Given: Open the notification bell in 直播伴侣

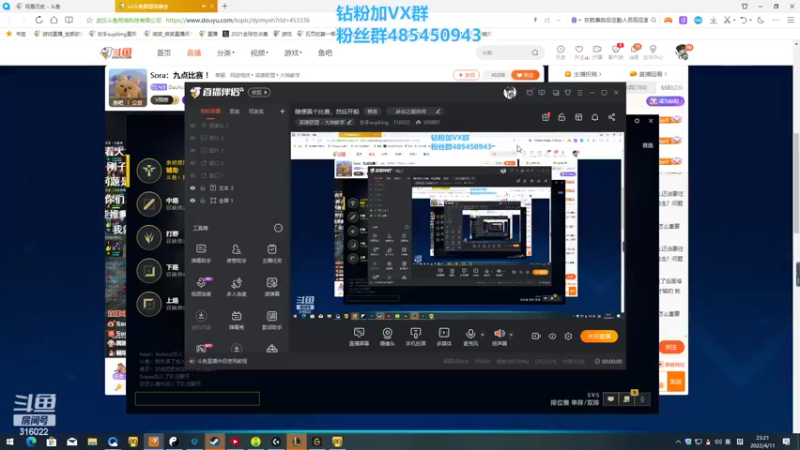Looking at the screenshot, I should coord(595,117).
